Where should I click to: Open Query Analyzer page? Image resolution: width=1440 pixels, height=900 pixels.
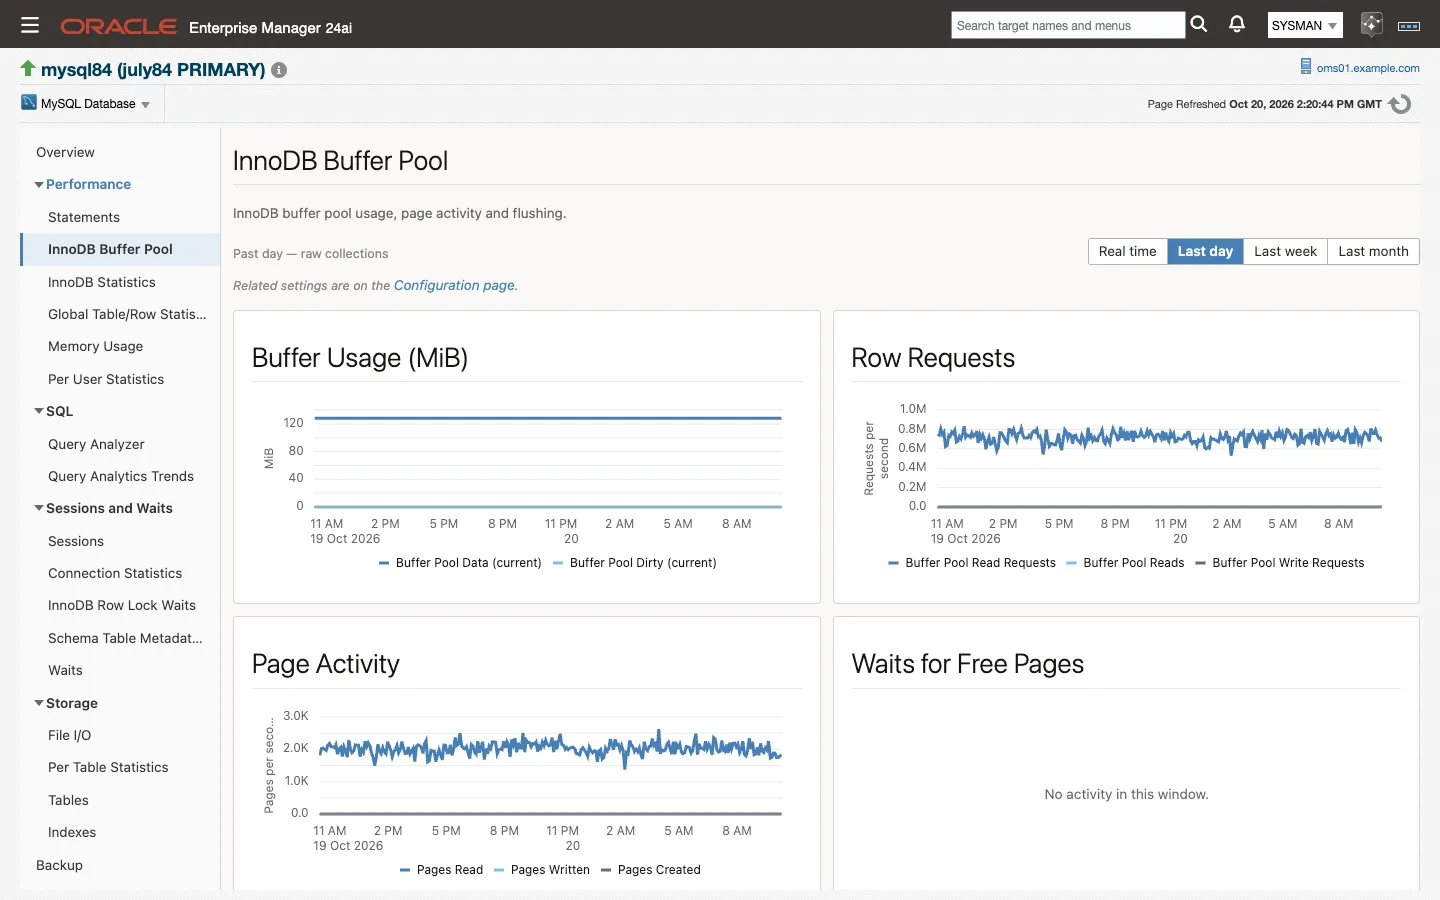[96, 444]
